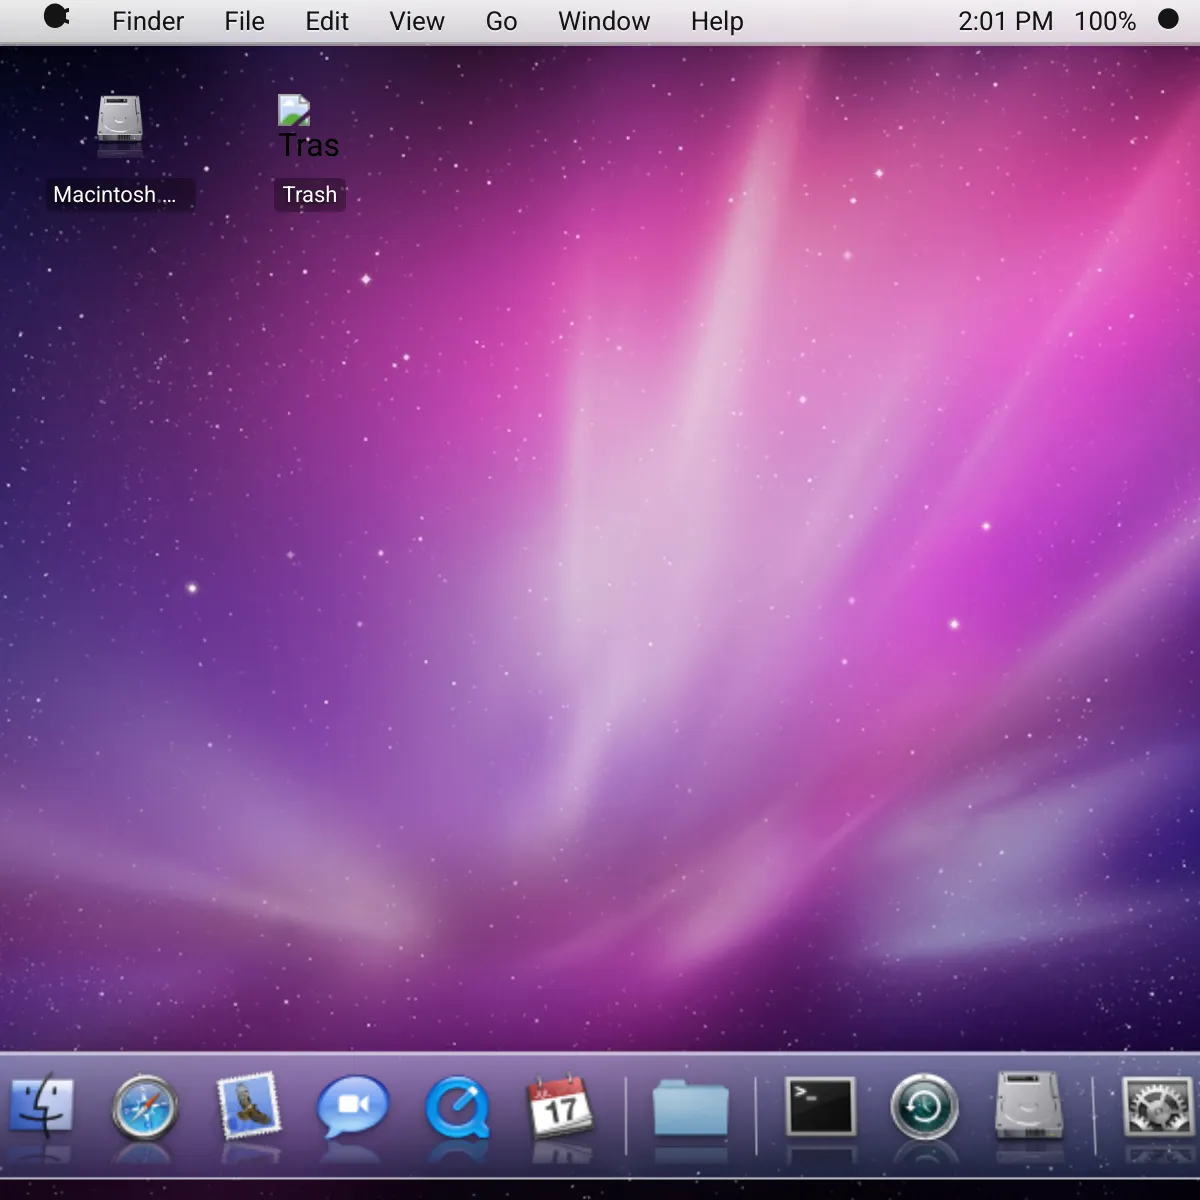Click the Trash label on desktop

click(x=310, y=194)
